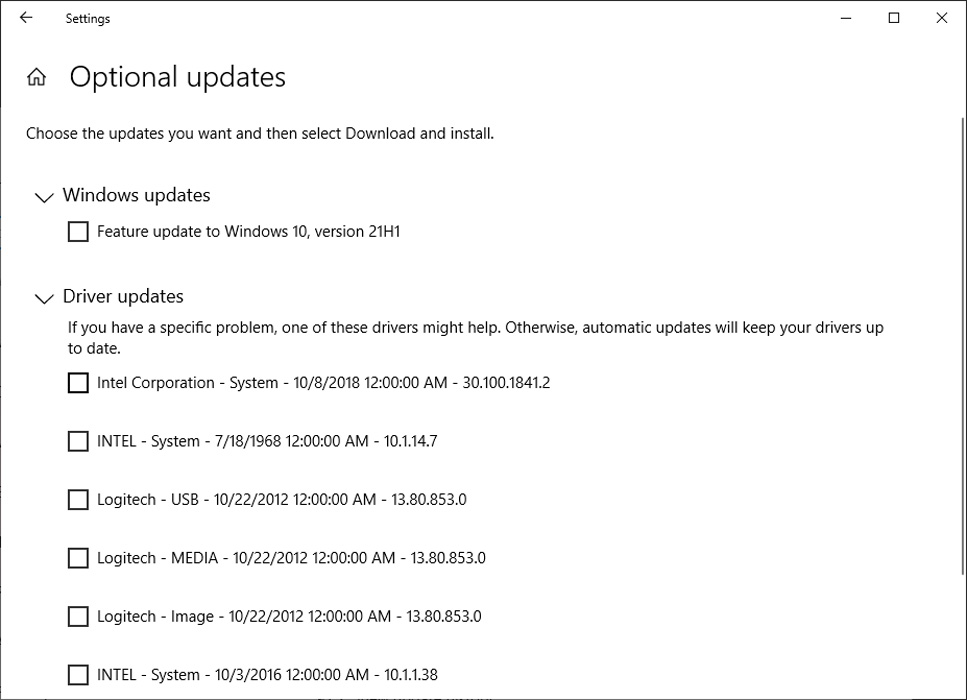The image size is (967, 700).
Task: Maximize the Settings window
Action: coord(894,18)
